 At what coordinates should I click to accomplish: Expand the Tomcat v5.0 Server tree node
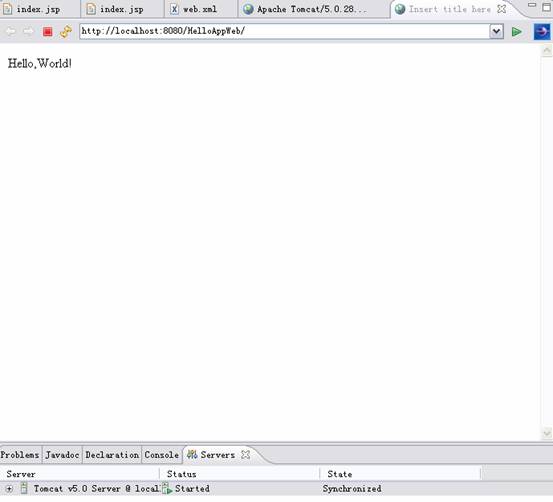(9, 489)
